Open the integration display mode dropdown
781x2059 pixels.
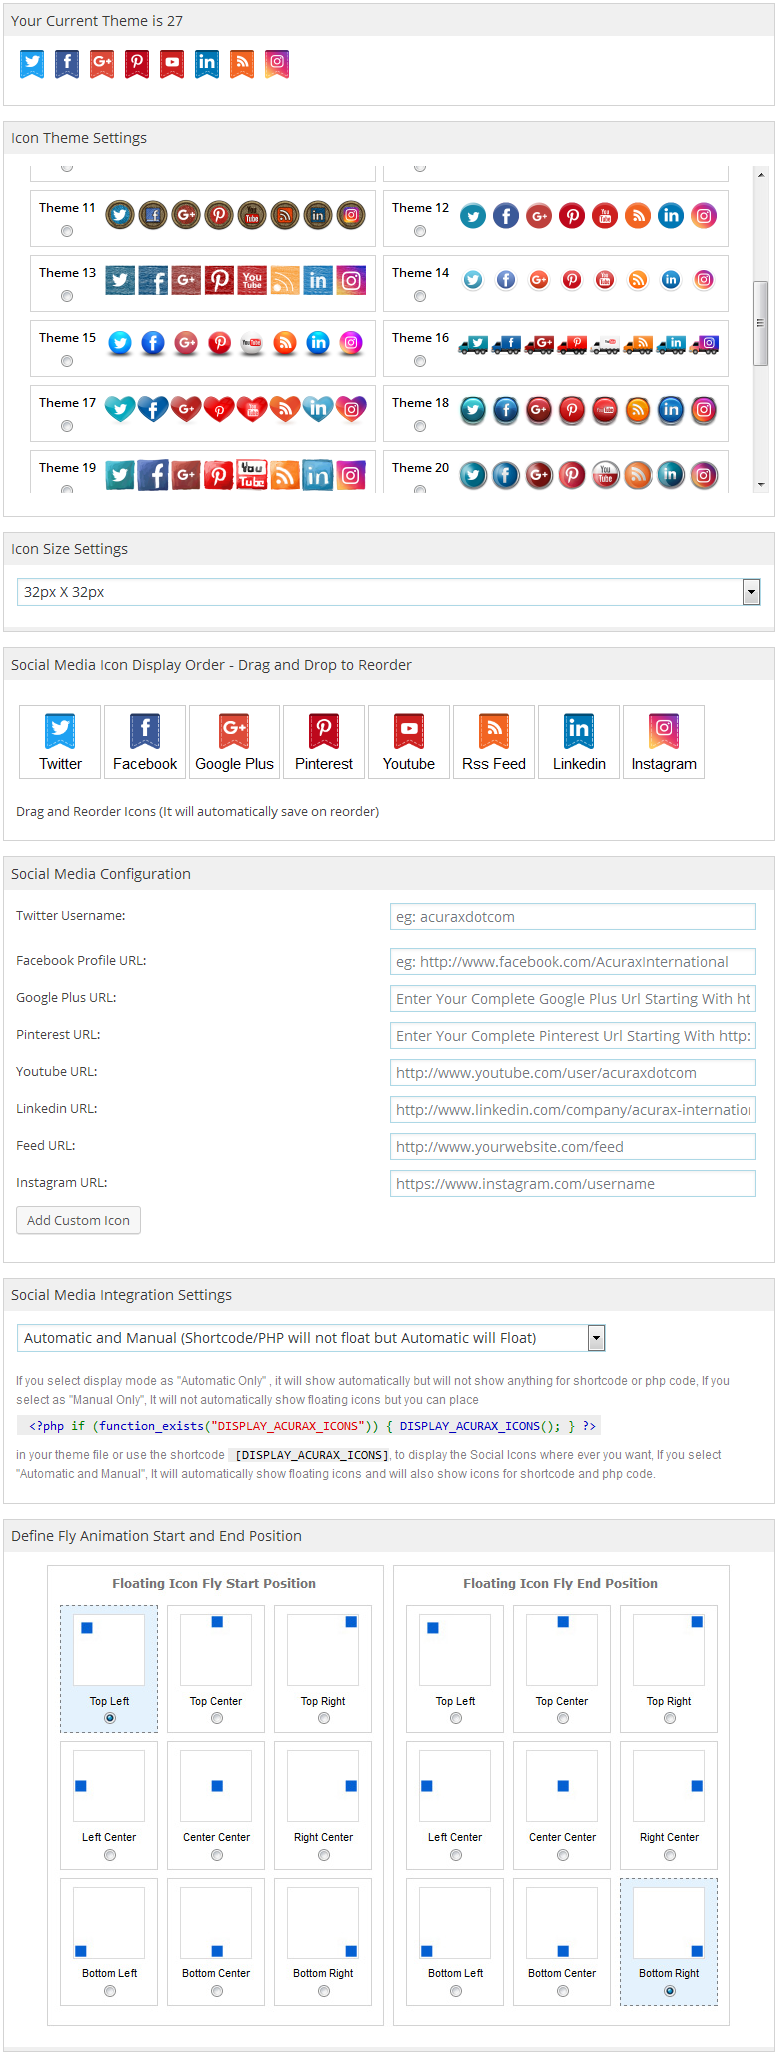point(596,1338)
